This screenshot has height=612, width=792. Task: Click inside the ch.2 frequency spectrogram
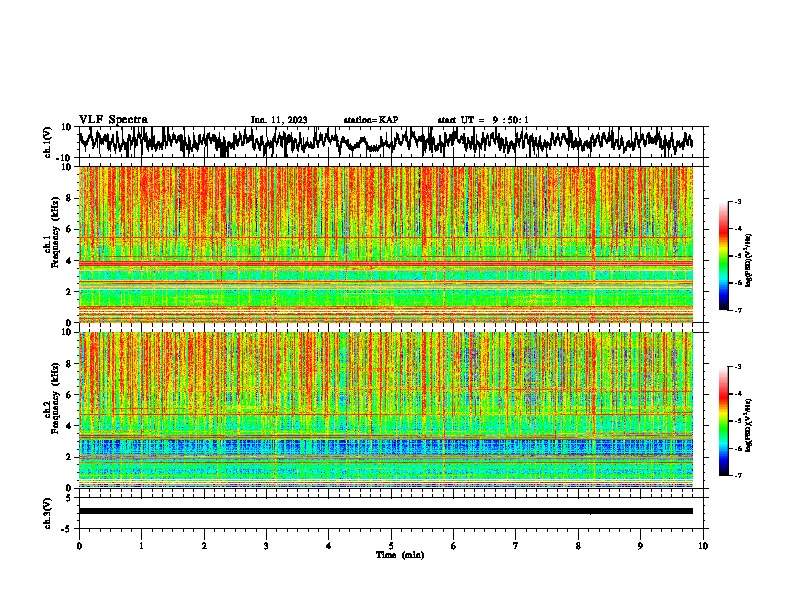(385, 410)
